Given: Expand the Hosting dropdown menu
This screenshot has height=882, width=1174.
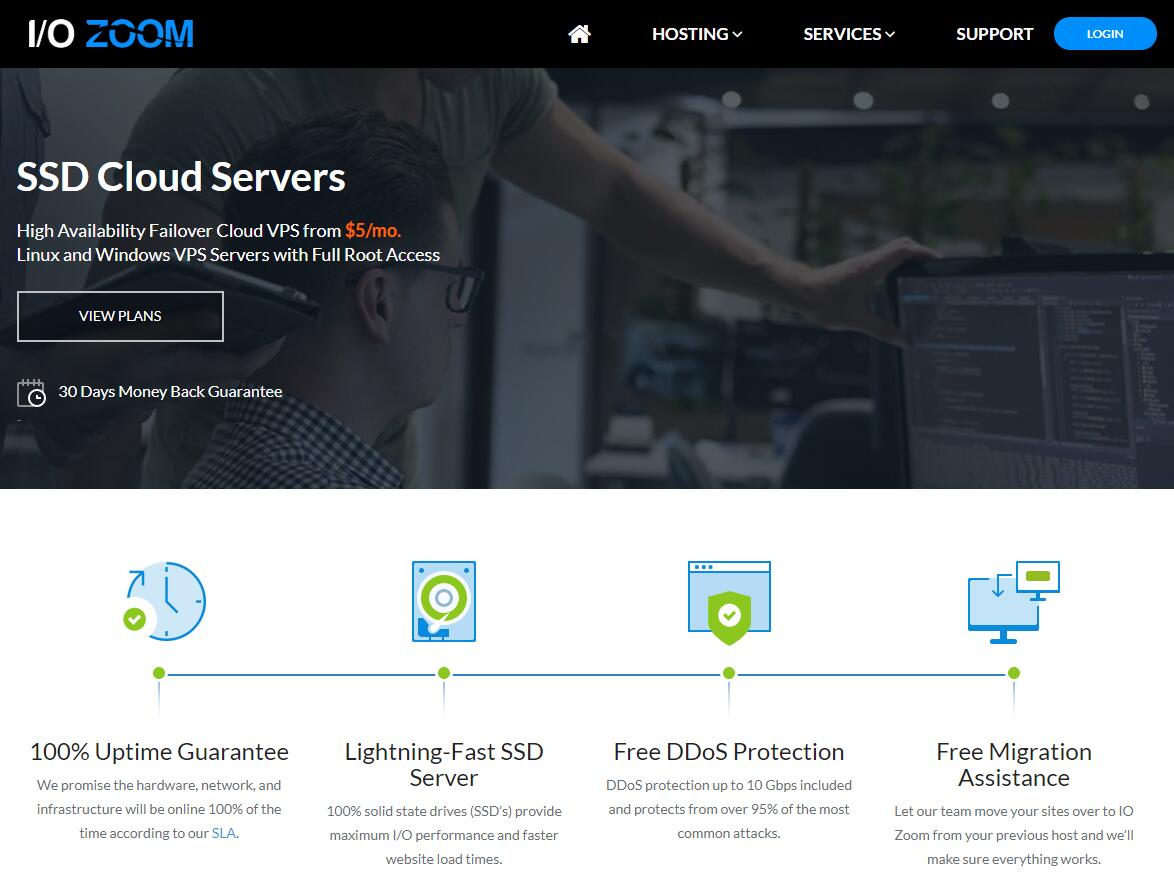Looking at the screenshot, I should [696, 34].
